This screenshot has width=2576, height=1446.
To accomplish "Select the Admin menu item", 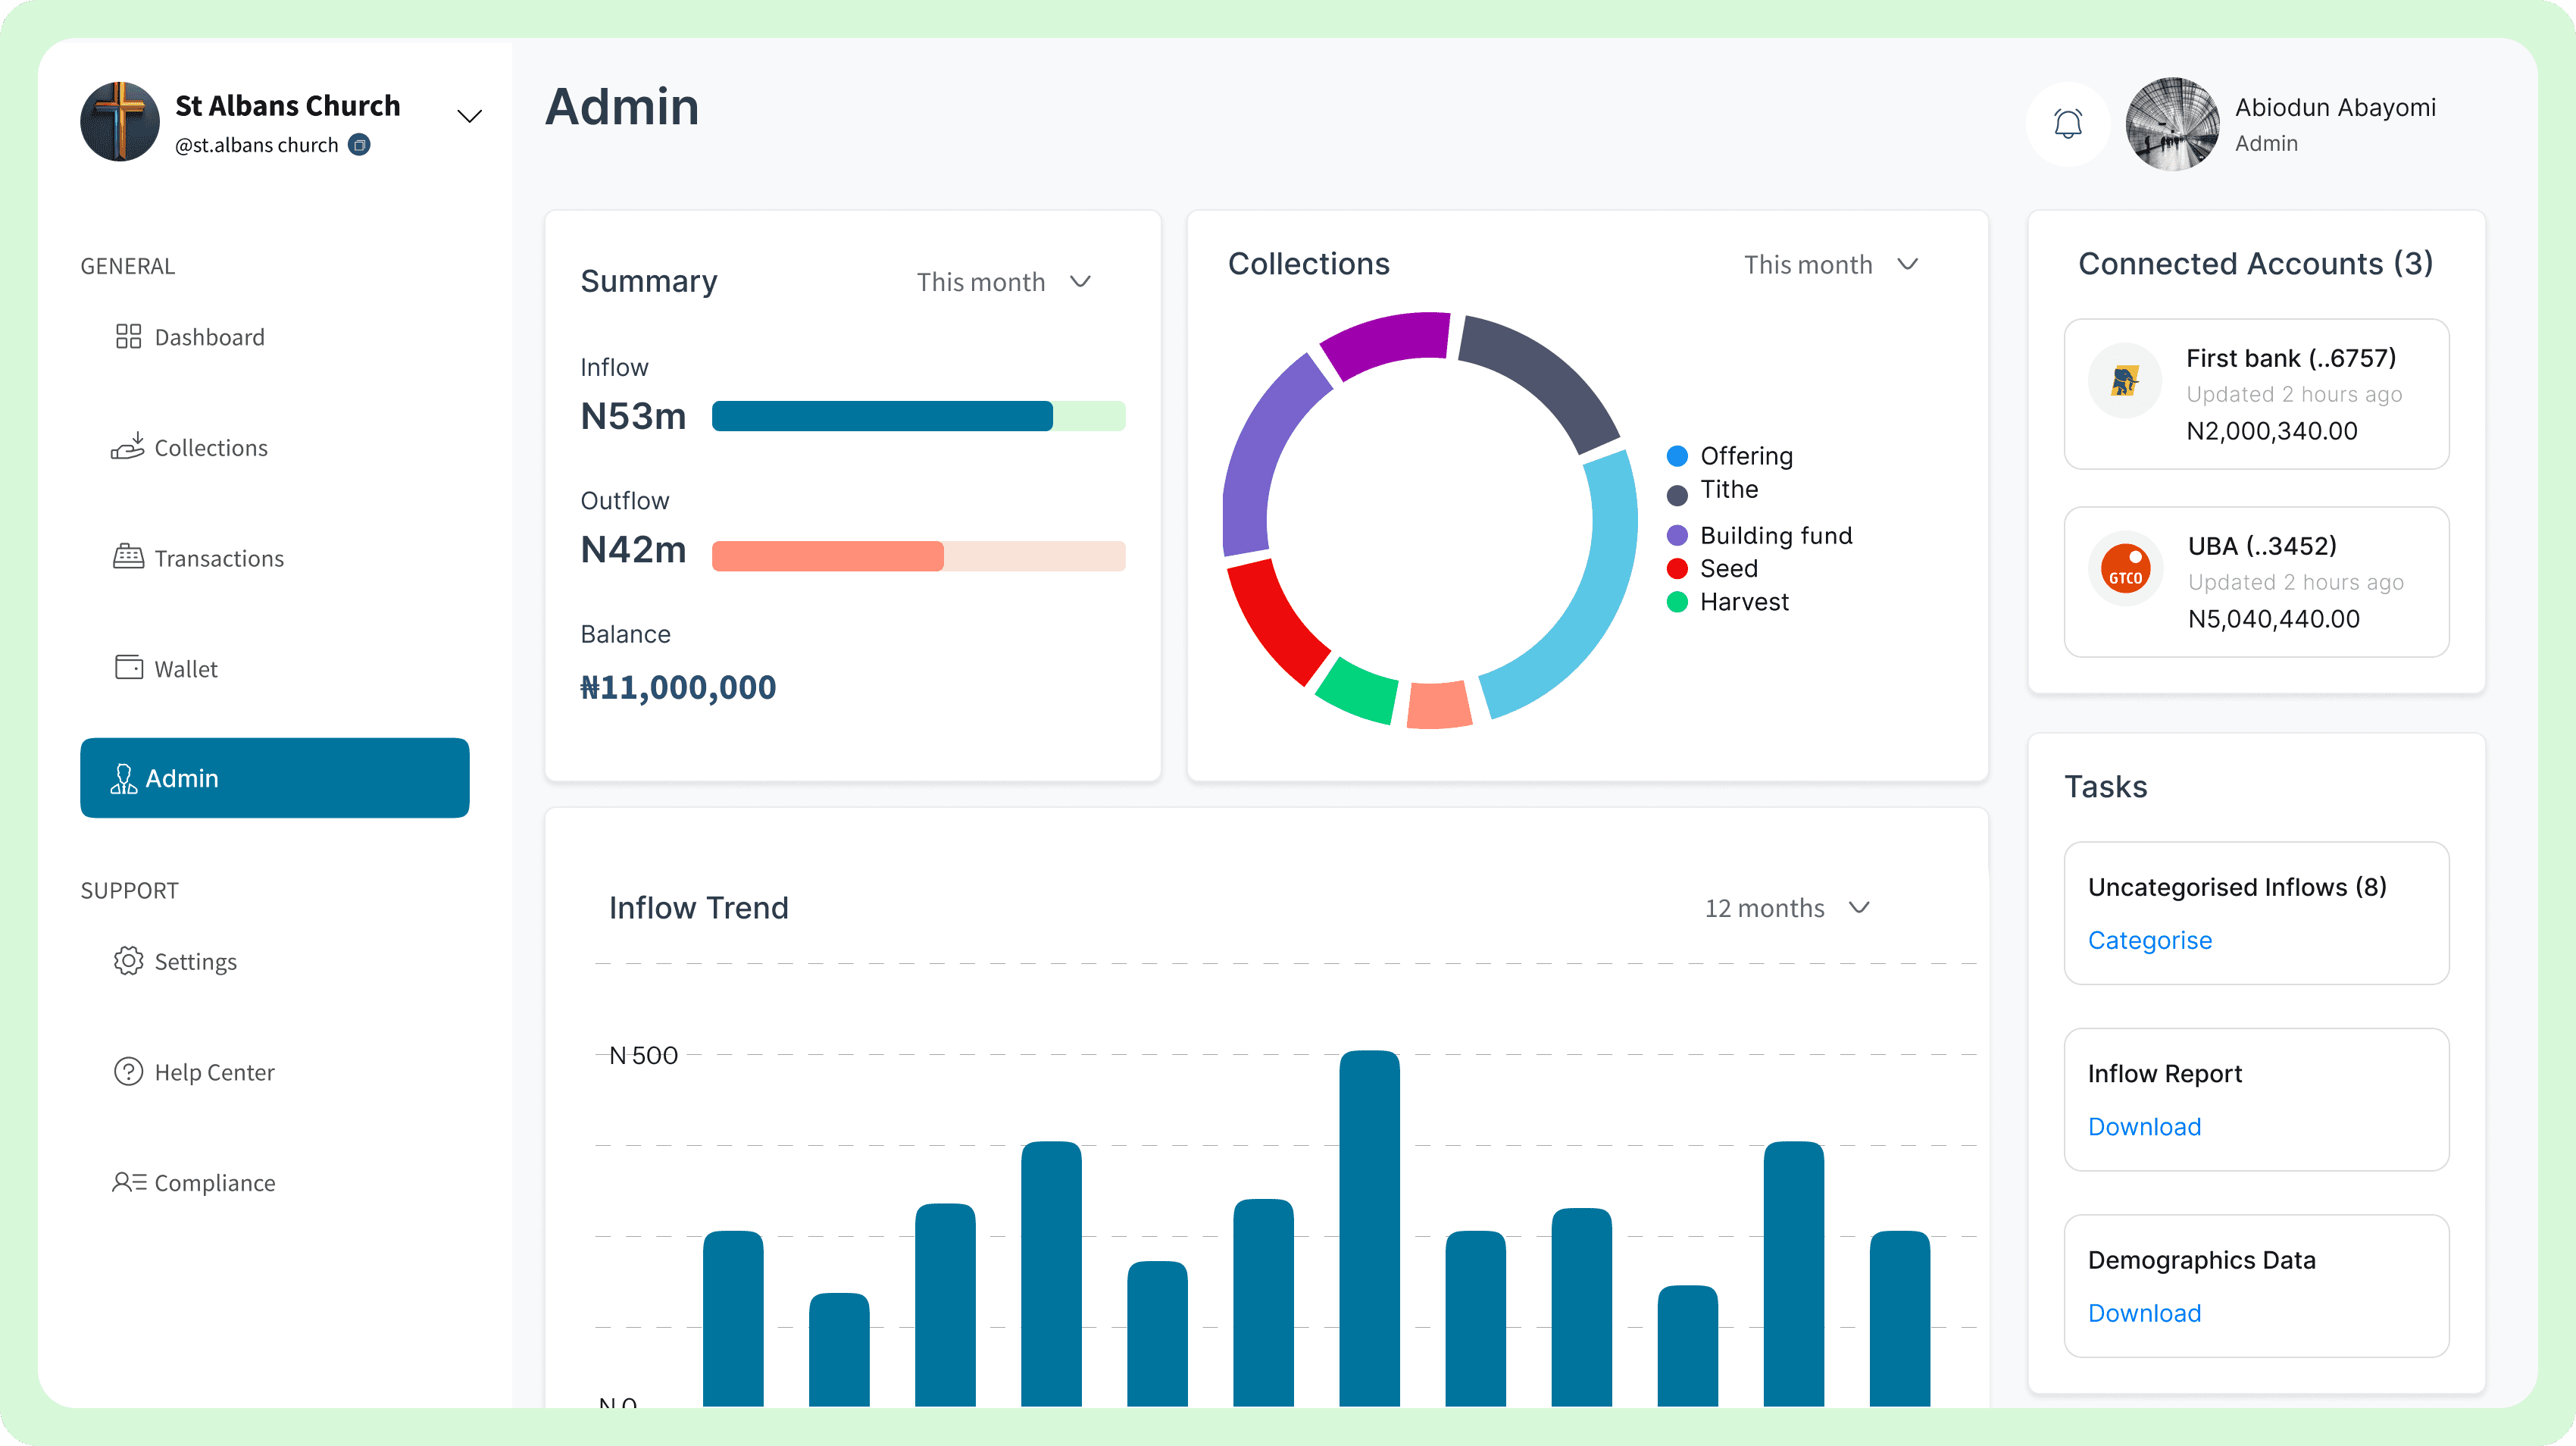I will (x=275, y=778).
